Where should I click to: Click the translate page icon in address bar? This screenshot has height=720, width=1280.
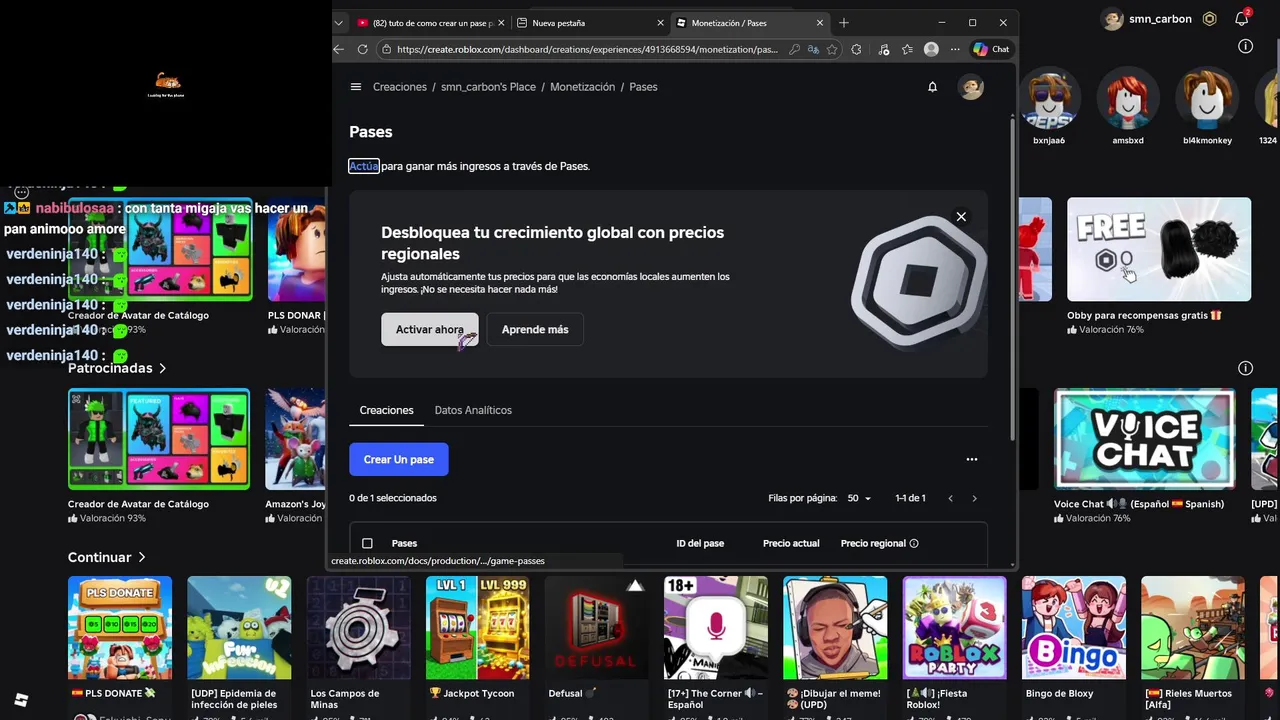(813, 49)
